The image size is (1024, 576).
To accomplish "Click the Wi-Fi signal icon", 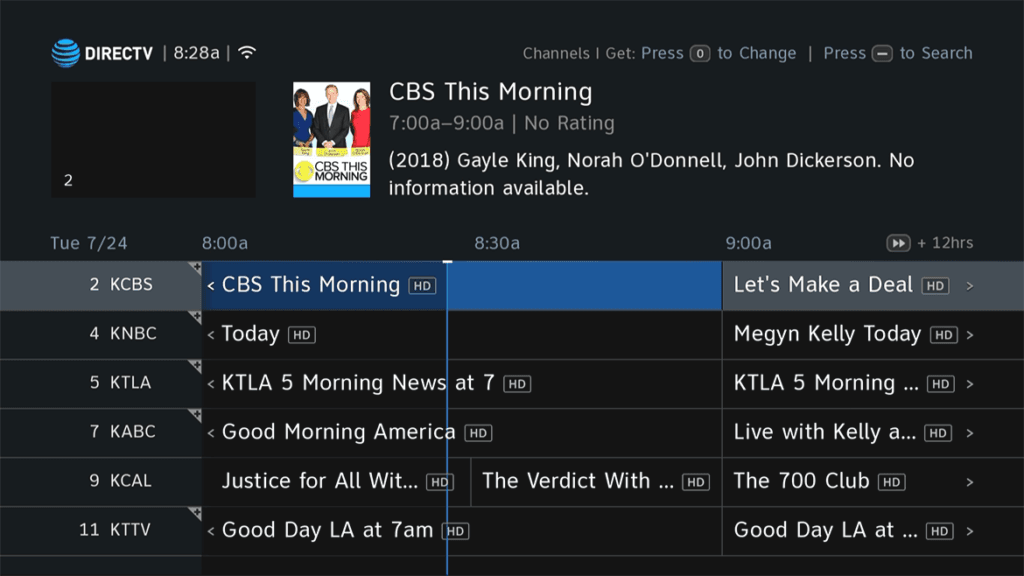I will [x=247, y=52].
